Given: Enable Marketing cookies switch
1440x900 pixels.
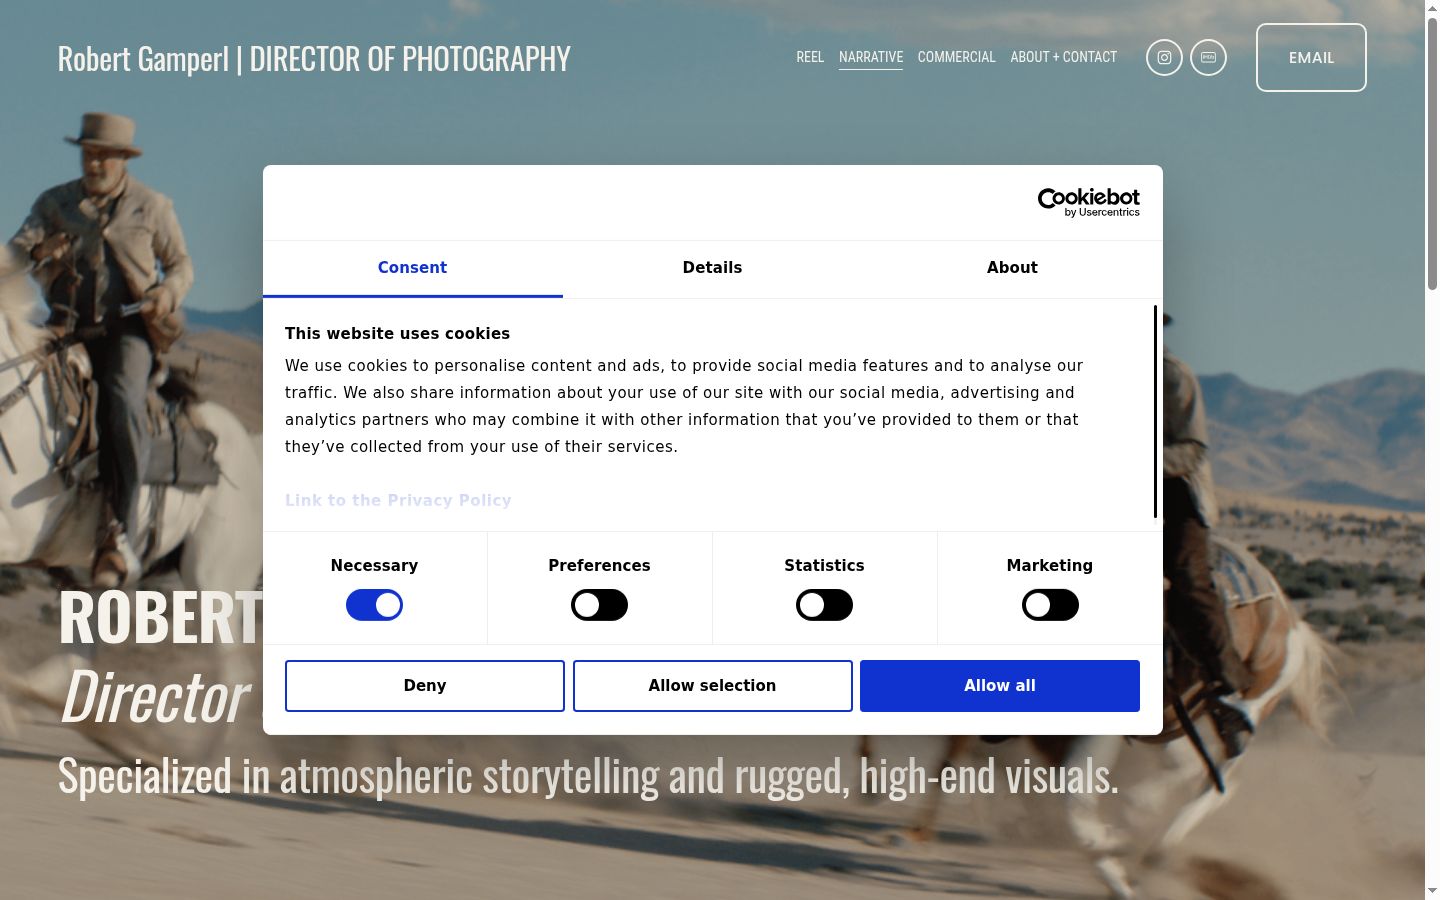Looking at the screenshot, I should click(1050, 605).
